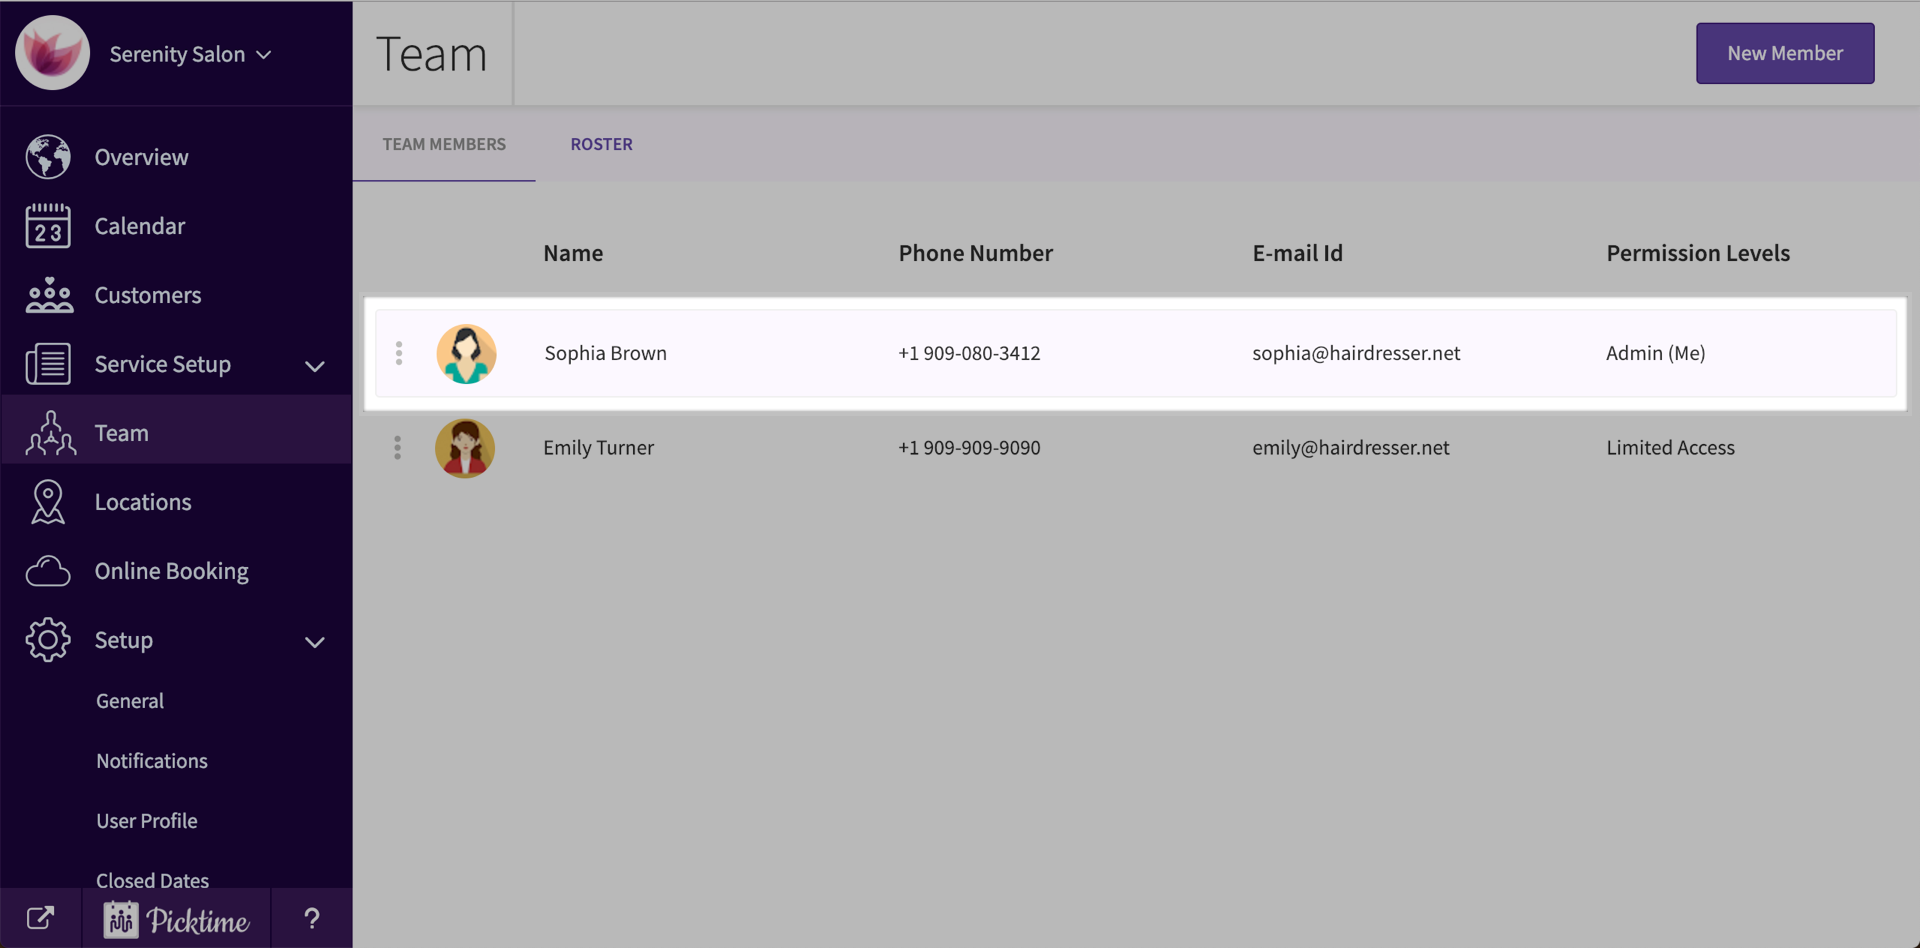This screenshot has height=948, width=1920.
Task: Collapse the Setup submenu chevron
Action: coord(314,642)
